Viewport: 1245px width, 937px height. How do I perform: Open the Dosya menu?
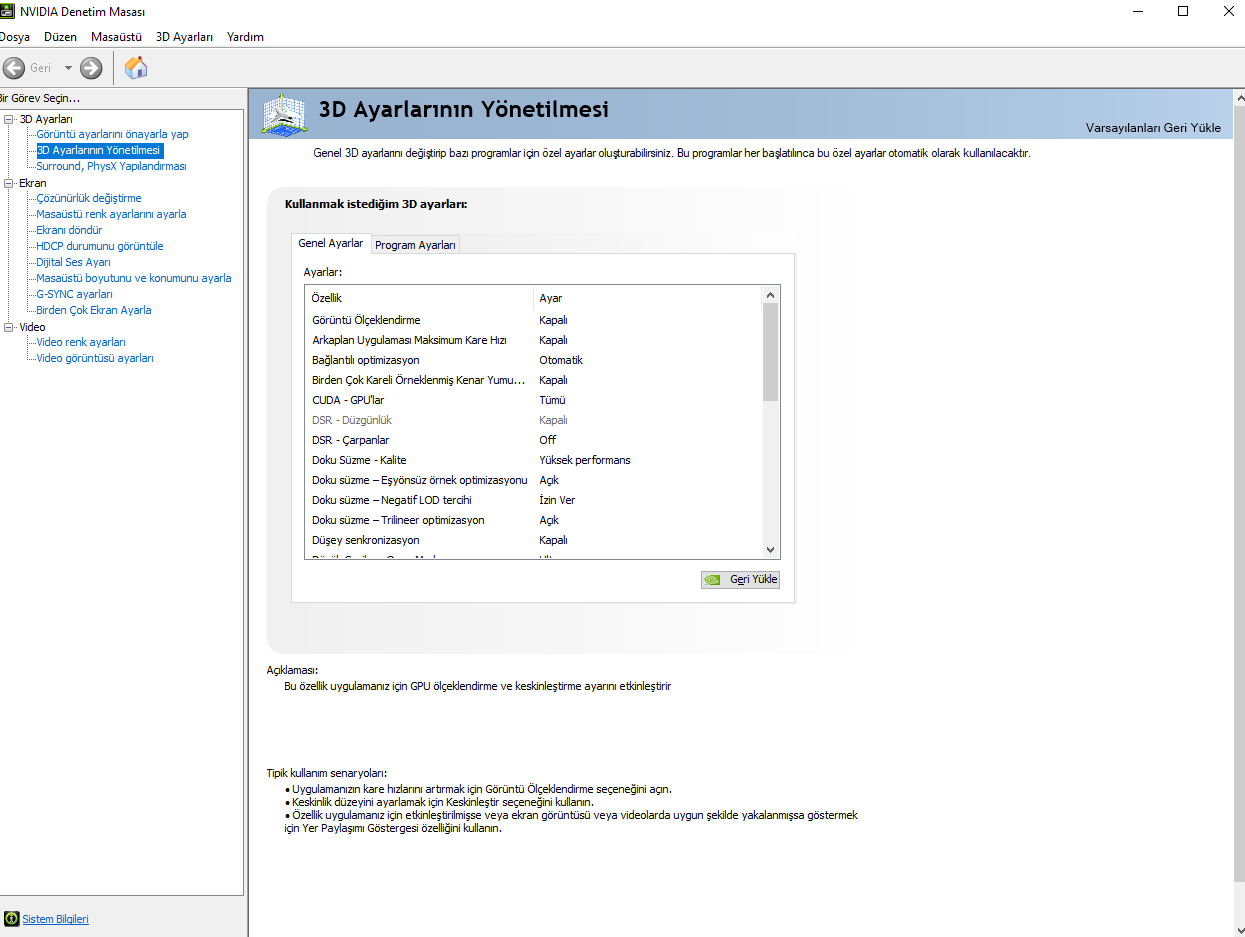14,37
